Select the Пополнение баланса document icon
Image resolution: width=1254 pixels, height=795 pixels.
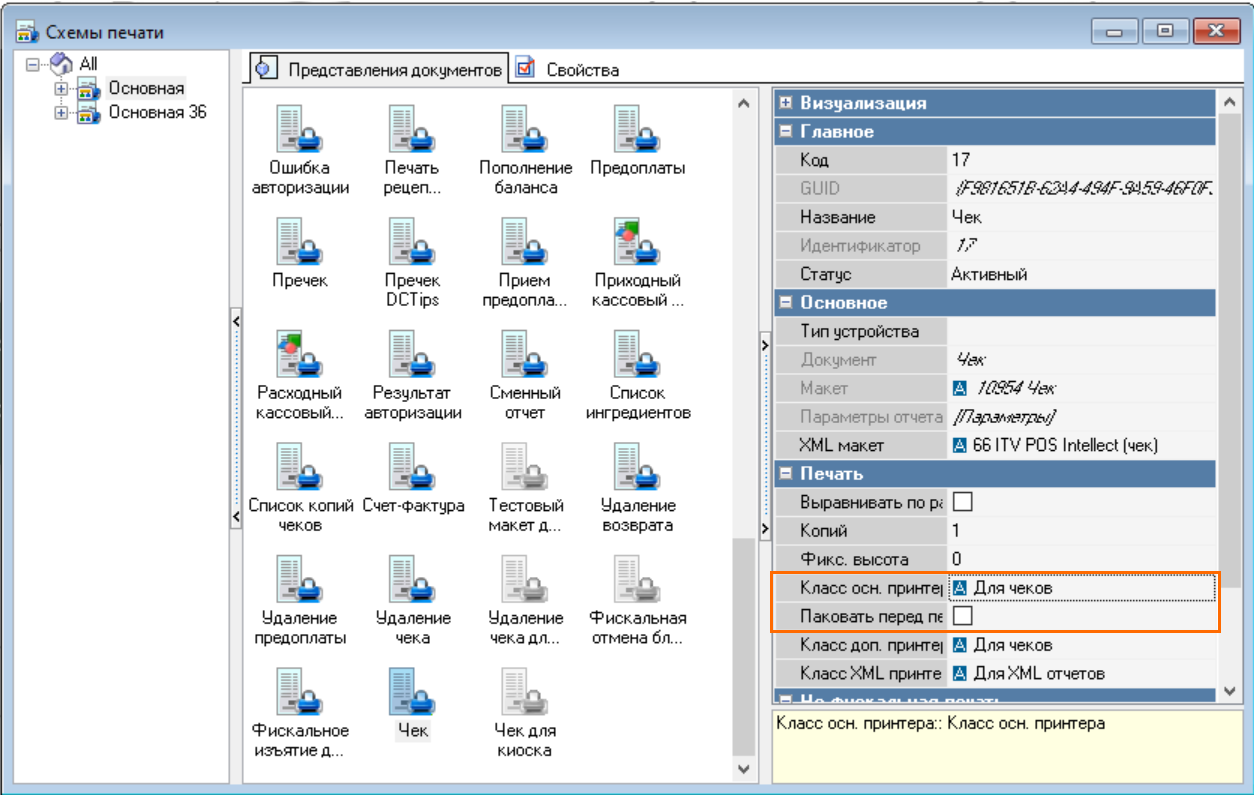pos(524,129)
